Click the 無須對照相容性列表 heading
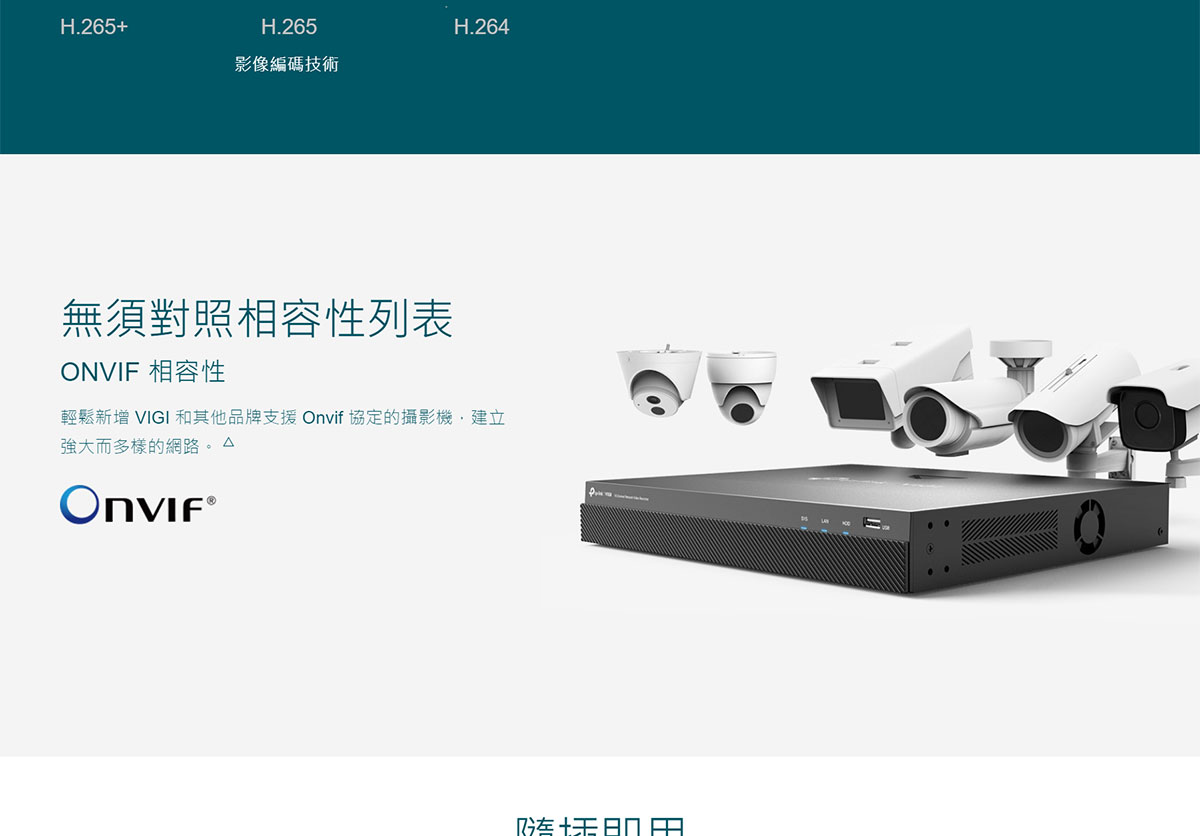This screenshot has width=1200, height=836. [x=257, y=318]
